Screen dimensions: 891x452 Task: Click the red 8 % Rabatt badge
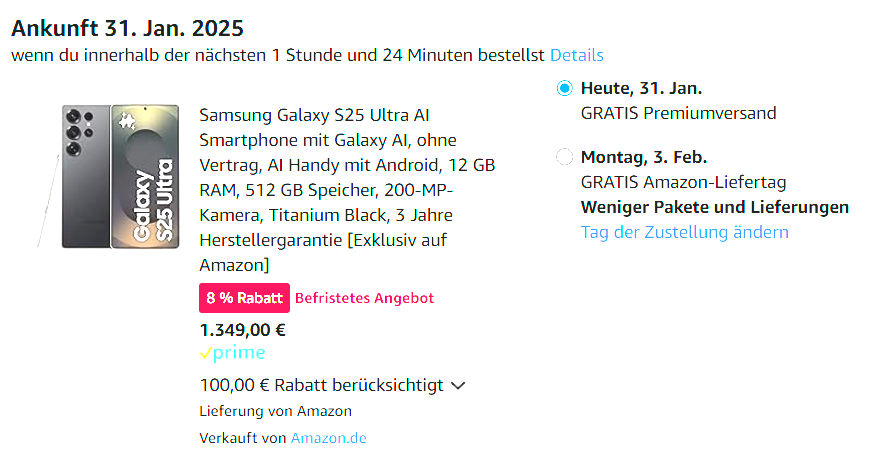pos(245,298)
